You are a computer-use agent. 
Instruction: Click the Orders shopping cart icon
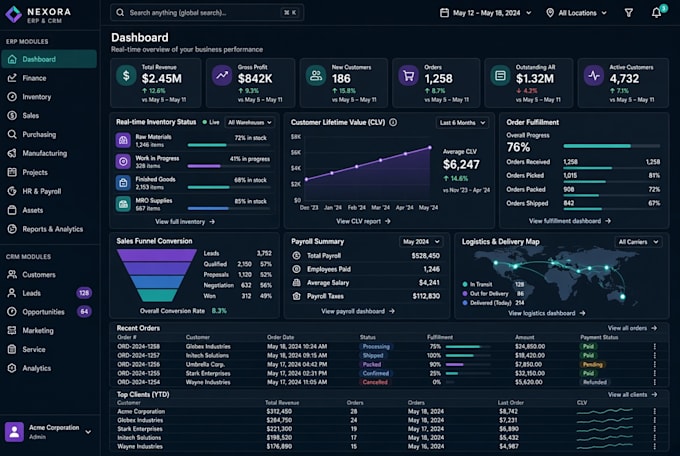click(x=409, y=76)
